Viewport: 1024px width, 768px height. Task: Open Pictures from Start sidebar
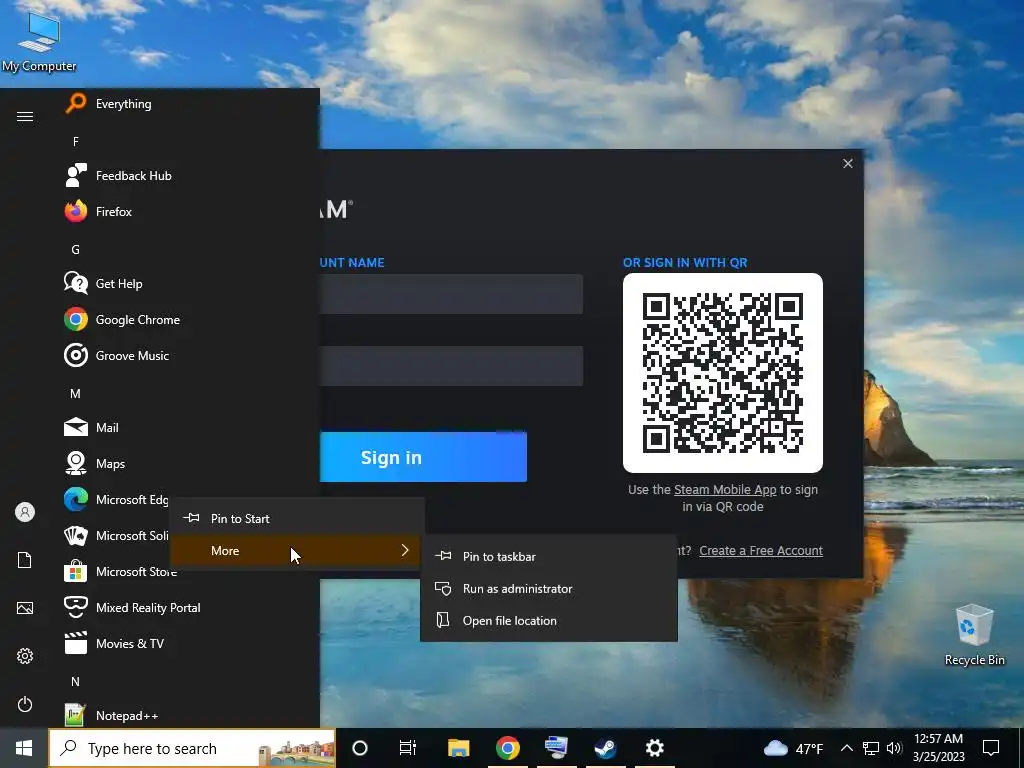pyautogui.click(x=25, y=608)
